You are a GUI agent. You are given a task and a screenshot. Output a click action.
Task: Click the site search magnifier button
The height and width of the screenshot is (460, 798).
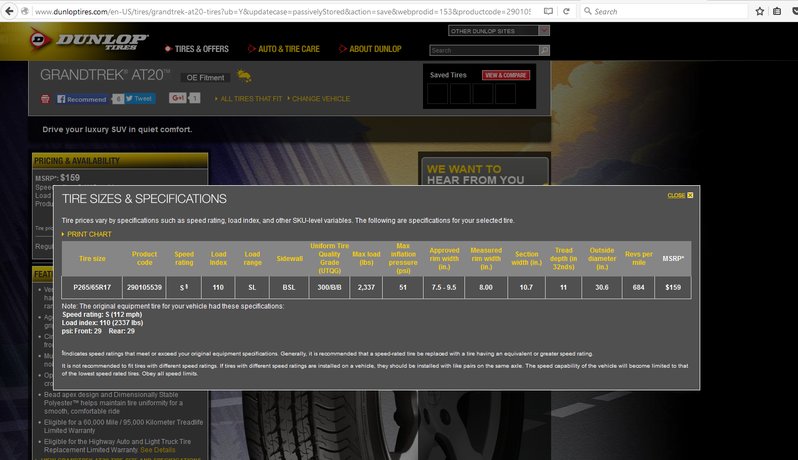click(544, 50)
